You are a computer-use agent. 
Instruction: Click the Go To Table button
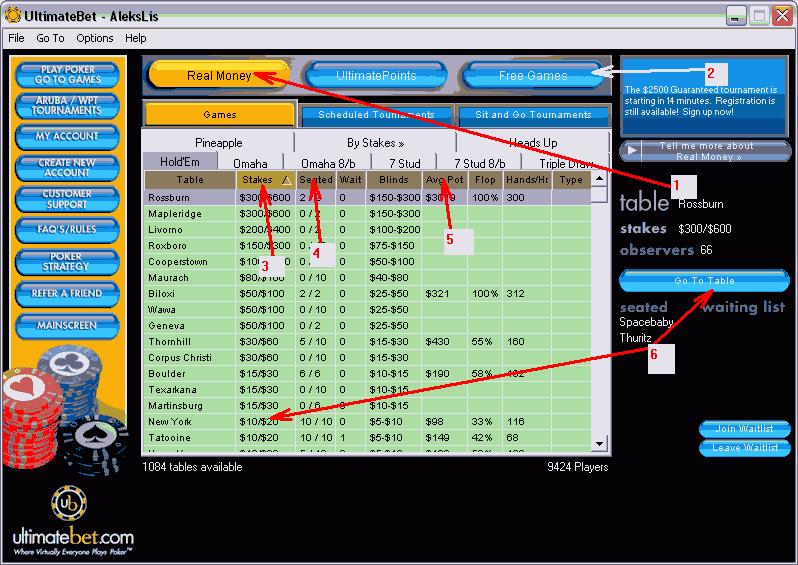click(x=704, y=281)
